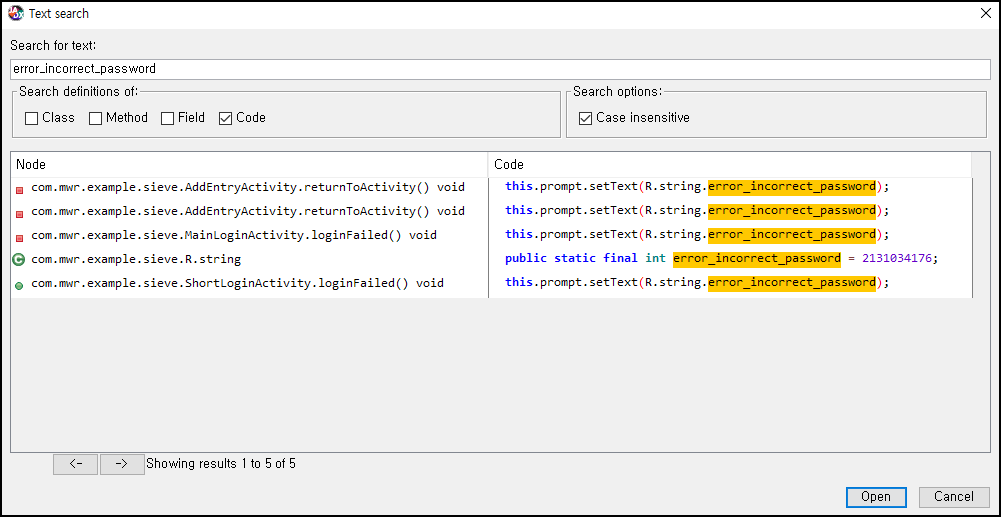Click green class icon beside R.string result
1001x517 pixels.
point(19,260)
